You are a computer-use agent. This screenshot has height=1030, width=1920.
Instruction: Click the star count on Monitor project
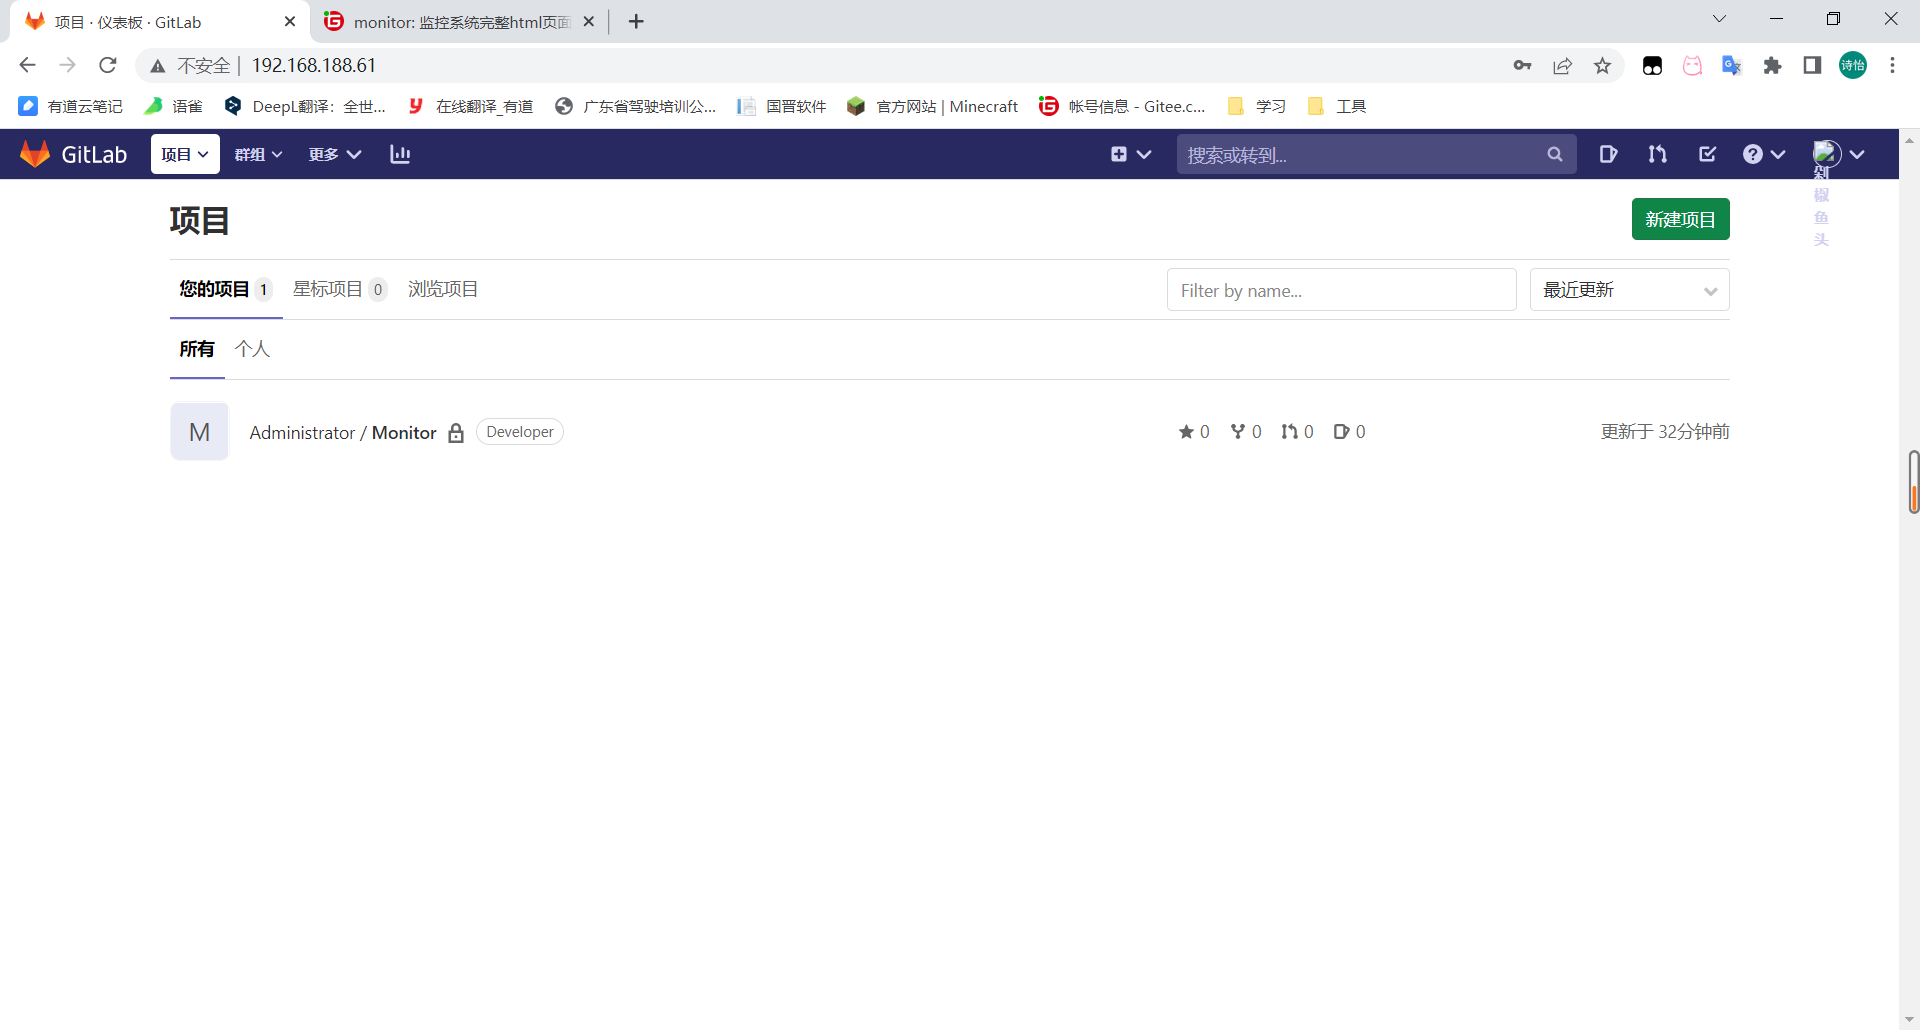coord(1194,431)
